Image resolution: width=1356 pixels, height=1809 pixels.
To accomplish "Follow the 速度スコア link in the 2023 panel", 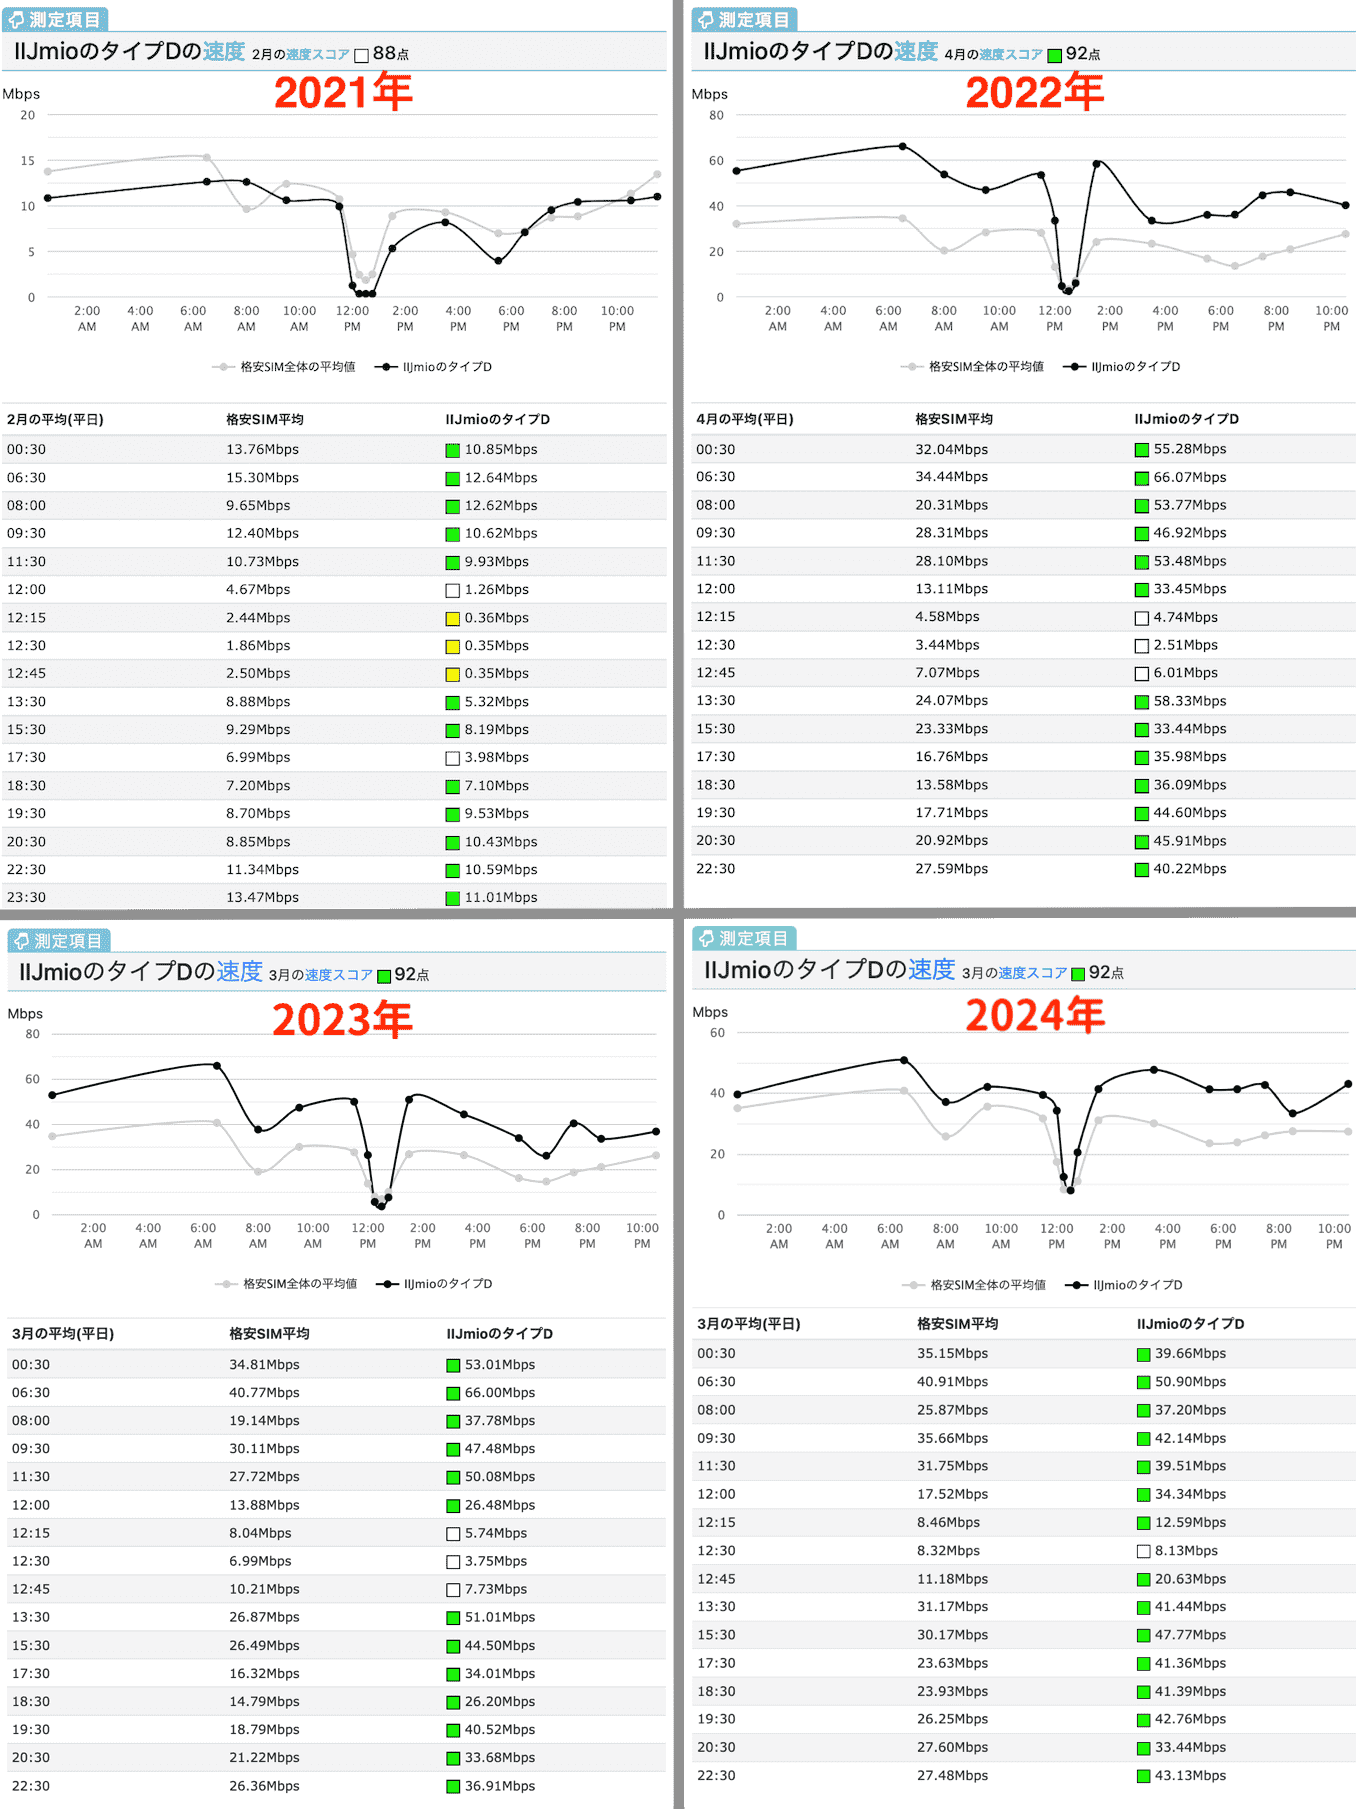I will pyautogui.click(x=338, y=975).
